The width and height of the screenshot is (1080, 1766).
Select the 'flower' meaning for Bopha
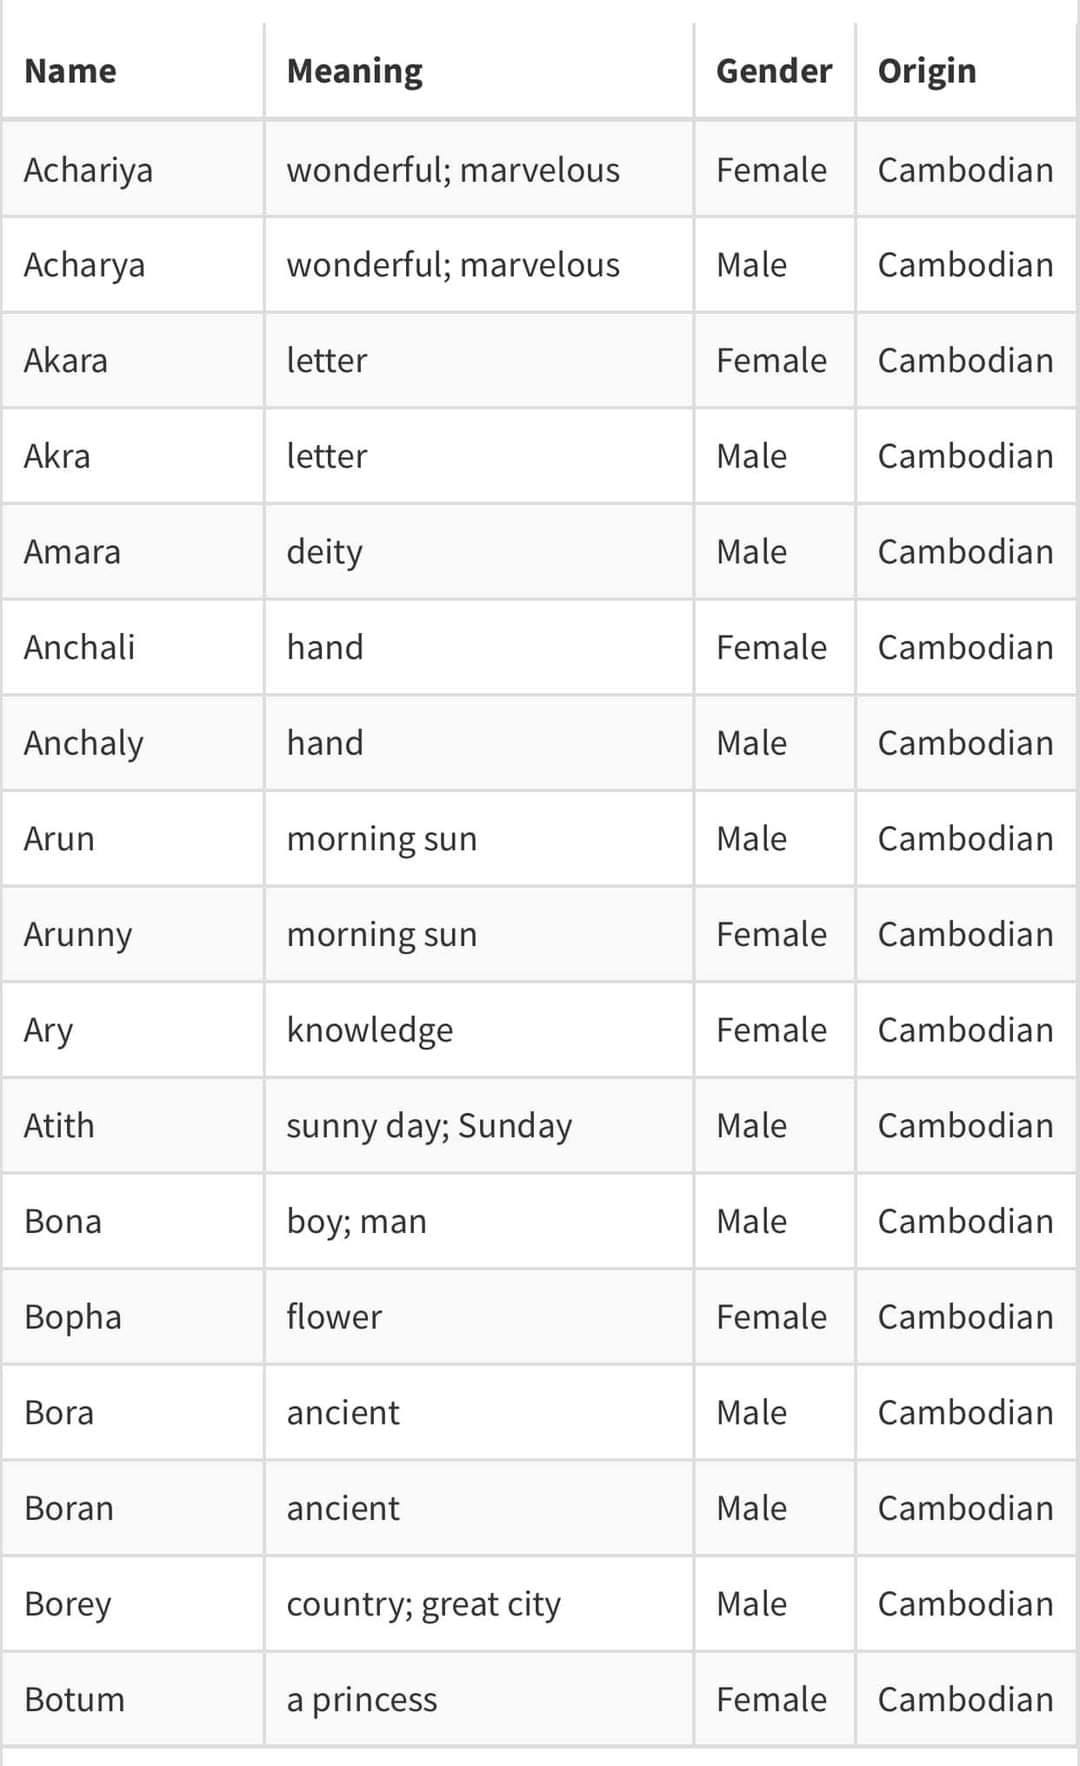(334, 1317)
